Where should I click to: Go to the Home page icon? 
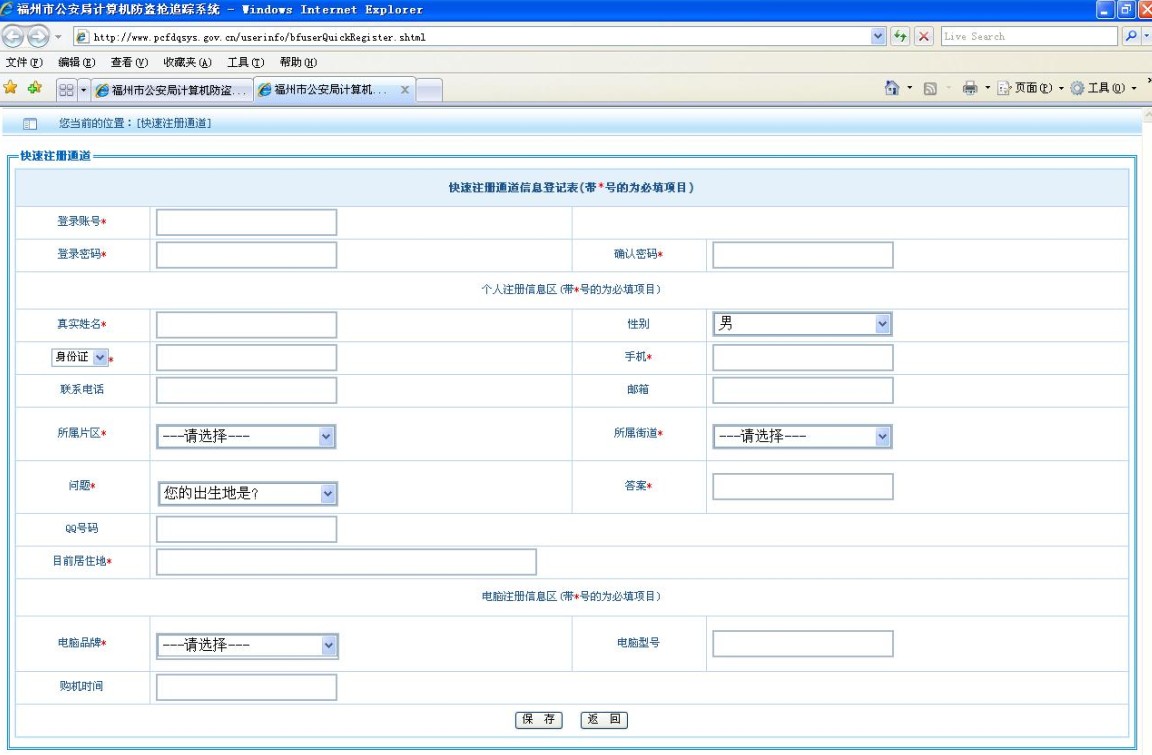[892, 89]
